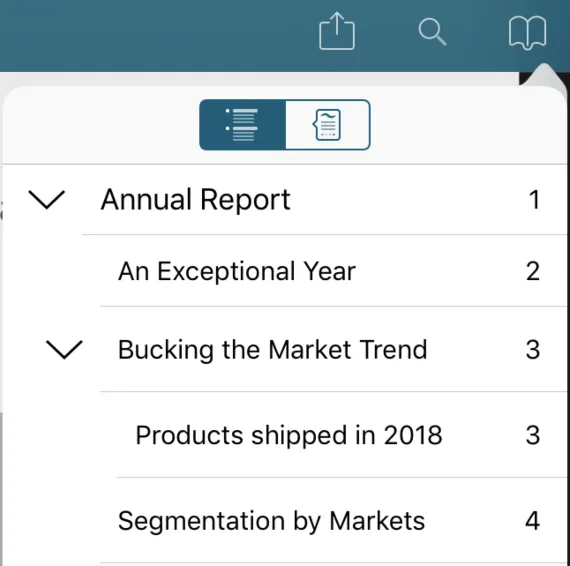Open the Search magnifier tool
The image size is (570, 566).
point(432,32)
